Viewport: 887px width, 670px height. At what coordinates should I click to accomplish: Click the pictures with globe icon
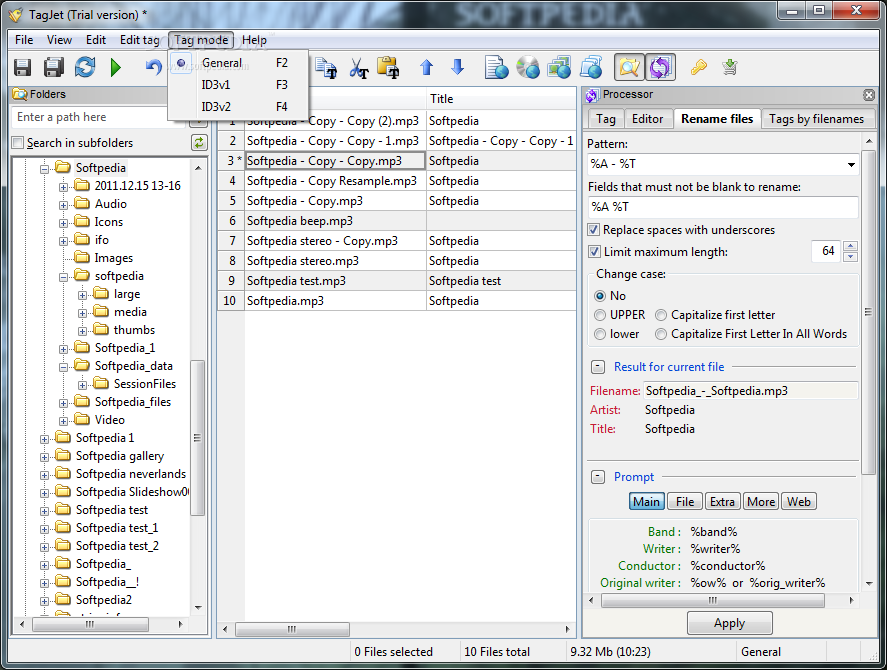(559, 67)
